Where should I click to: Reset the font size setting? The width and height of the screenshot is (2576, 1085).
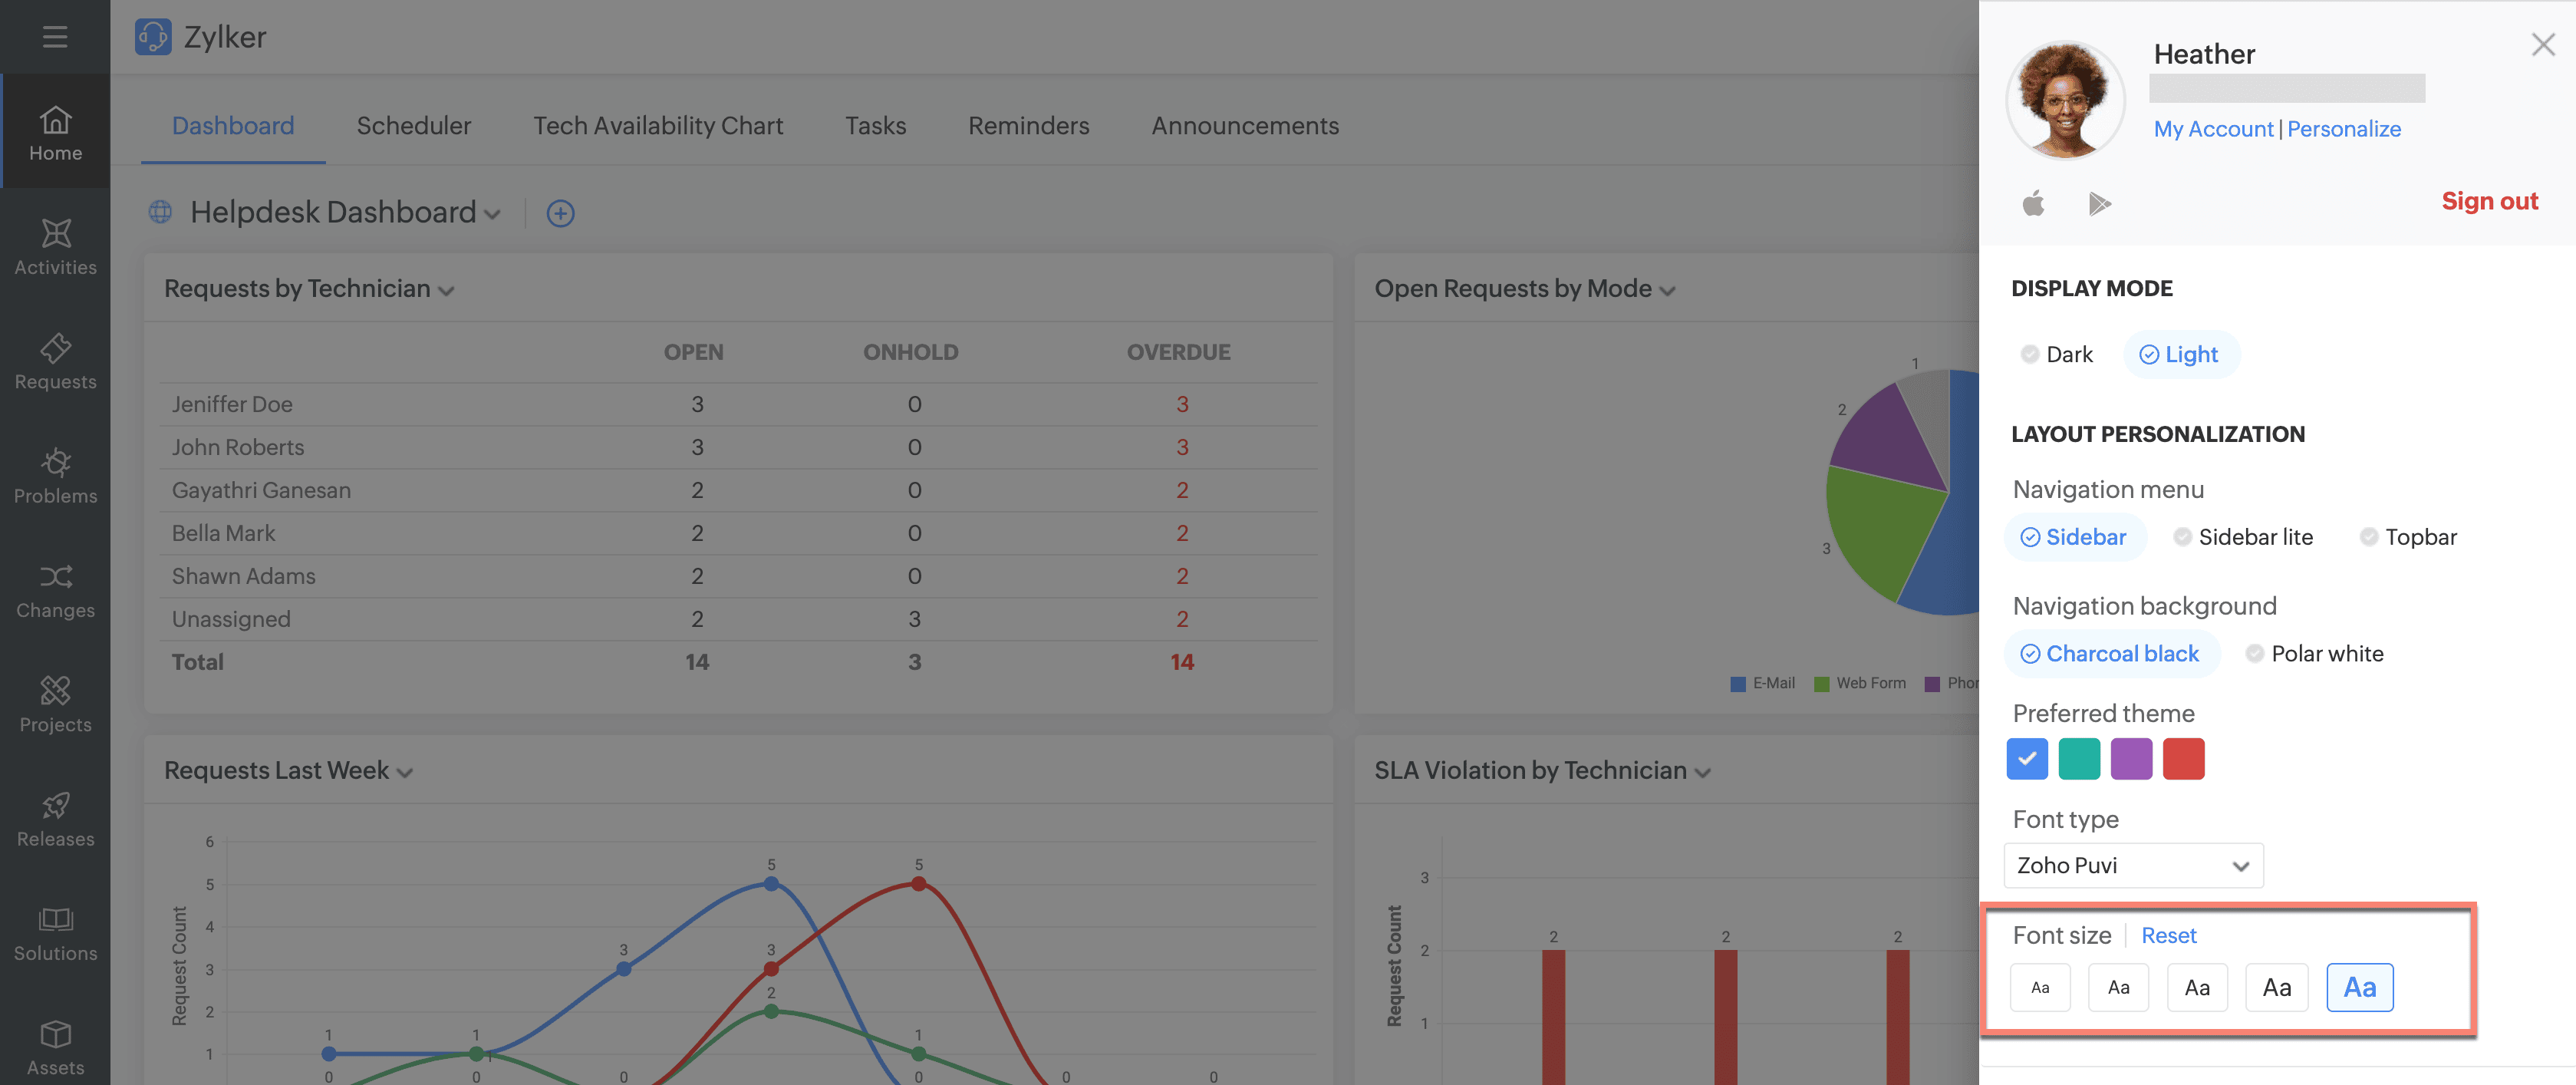2168,936
